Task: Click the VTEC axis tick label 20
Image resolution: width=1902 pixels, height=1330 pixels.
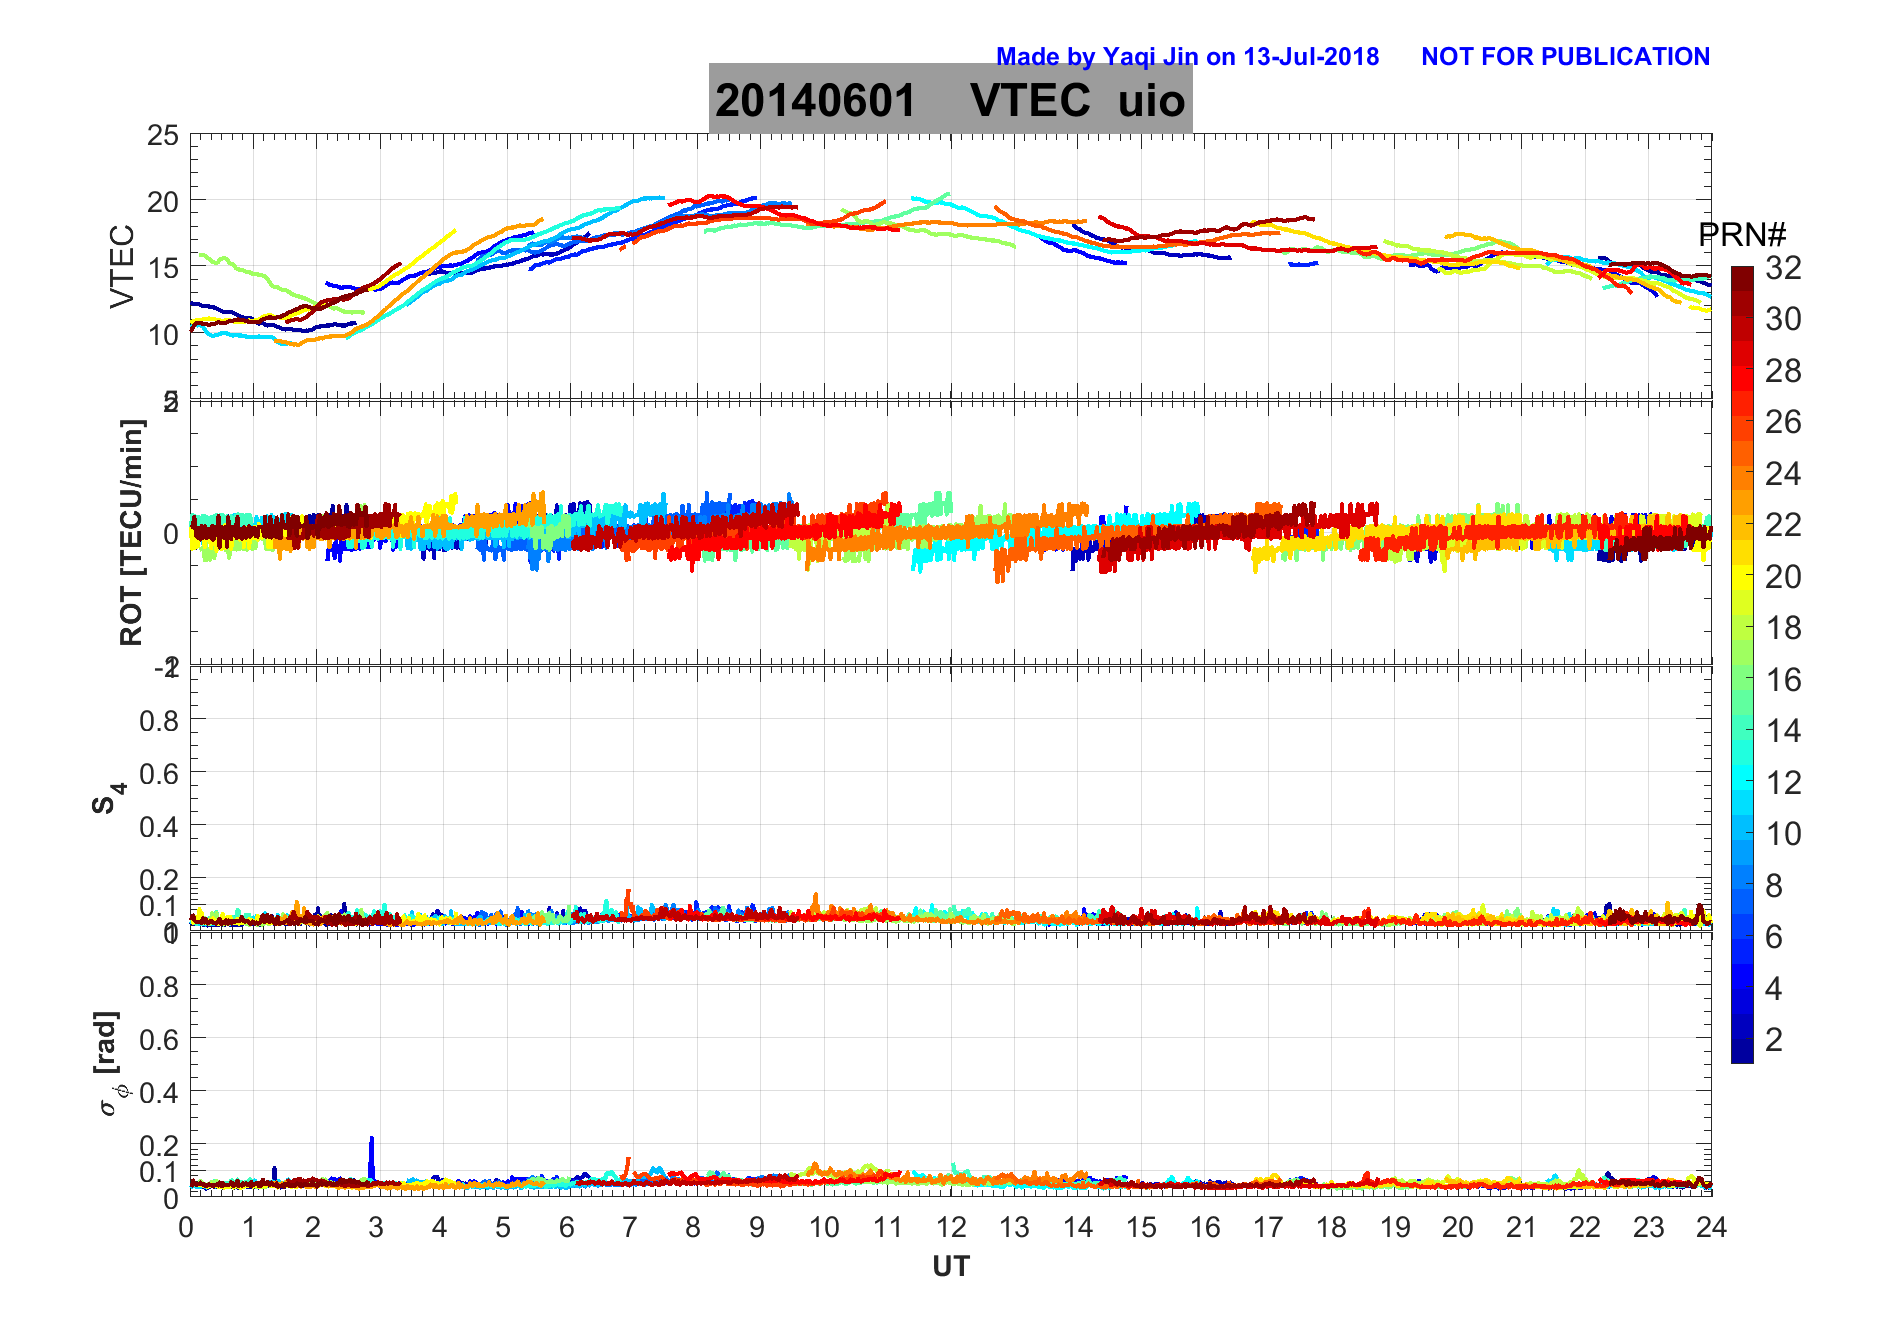Action: (x=163, y=202)
